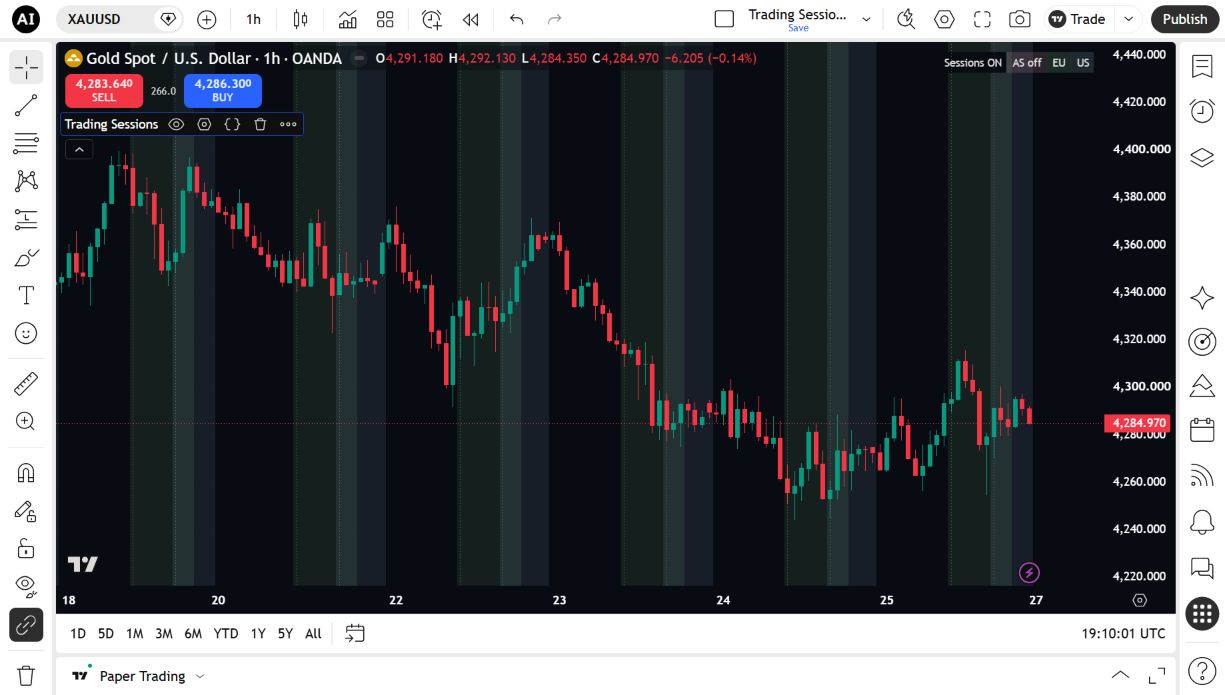Select the text annotation tool
The width and height of the screenshot is (1225, 695).
[26, 295]
